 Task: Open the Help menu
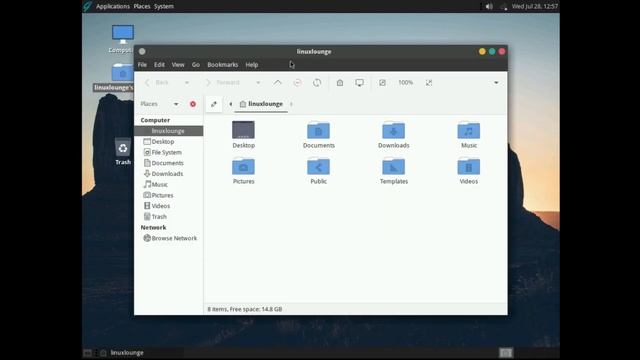(252, 64)
